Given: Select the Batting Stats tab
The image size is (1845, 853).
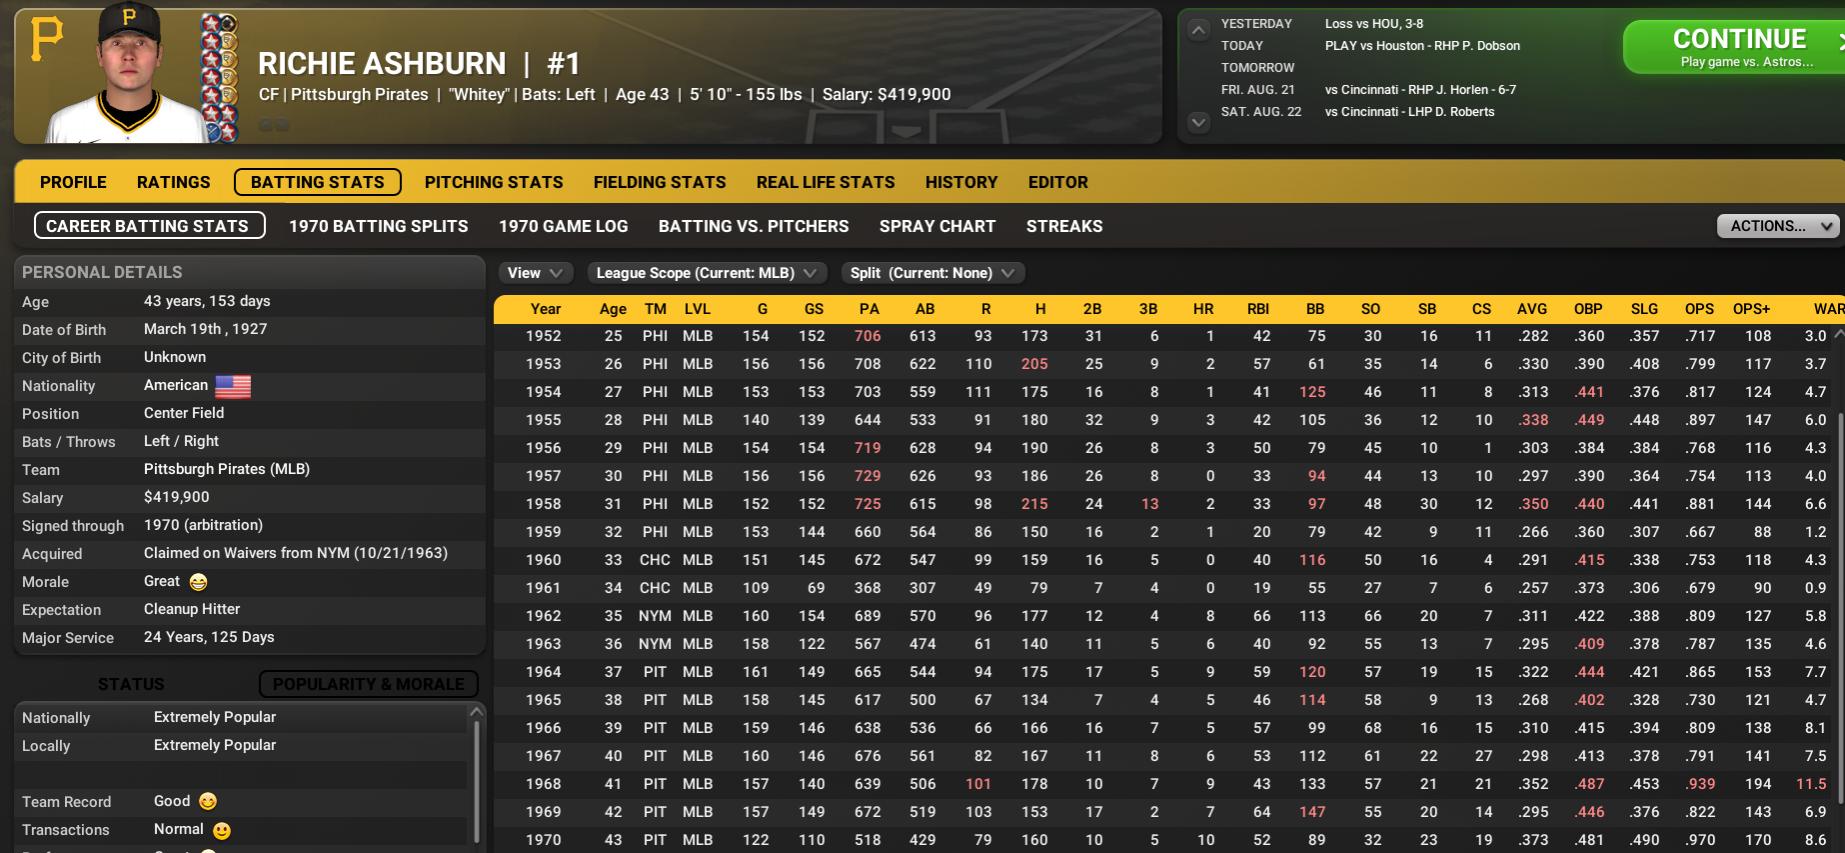Looking at the screenshot, I should [x=317, y=182].
